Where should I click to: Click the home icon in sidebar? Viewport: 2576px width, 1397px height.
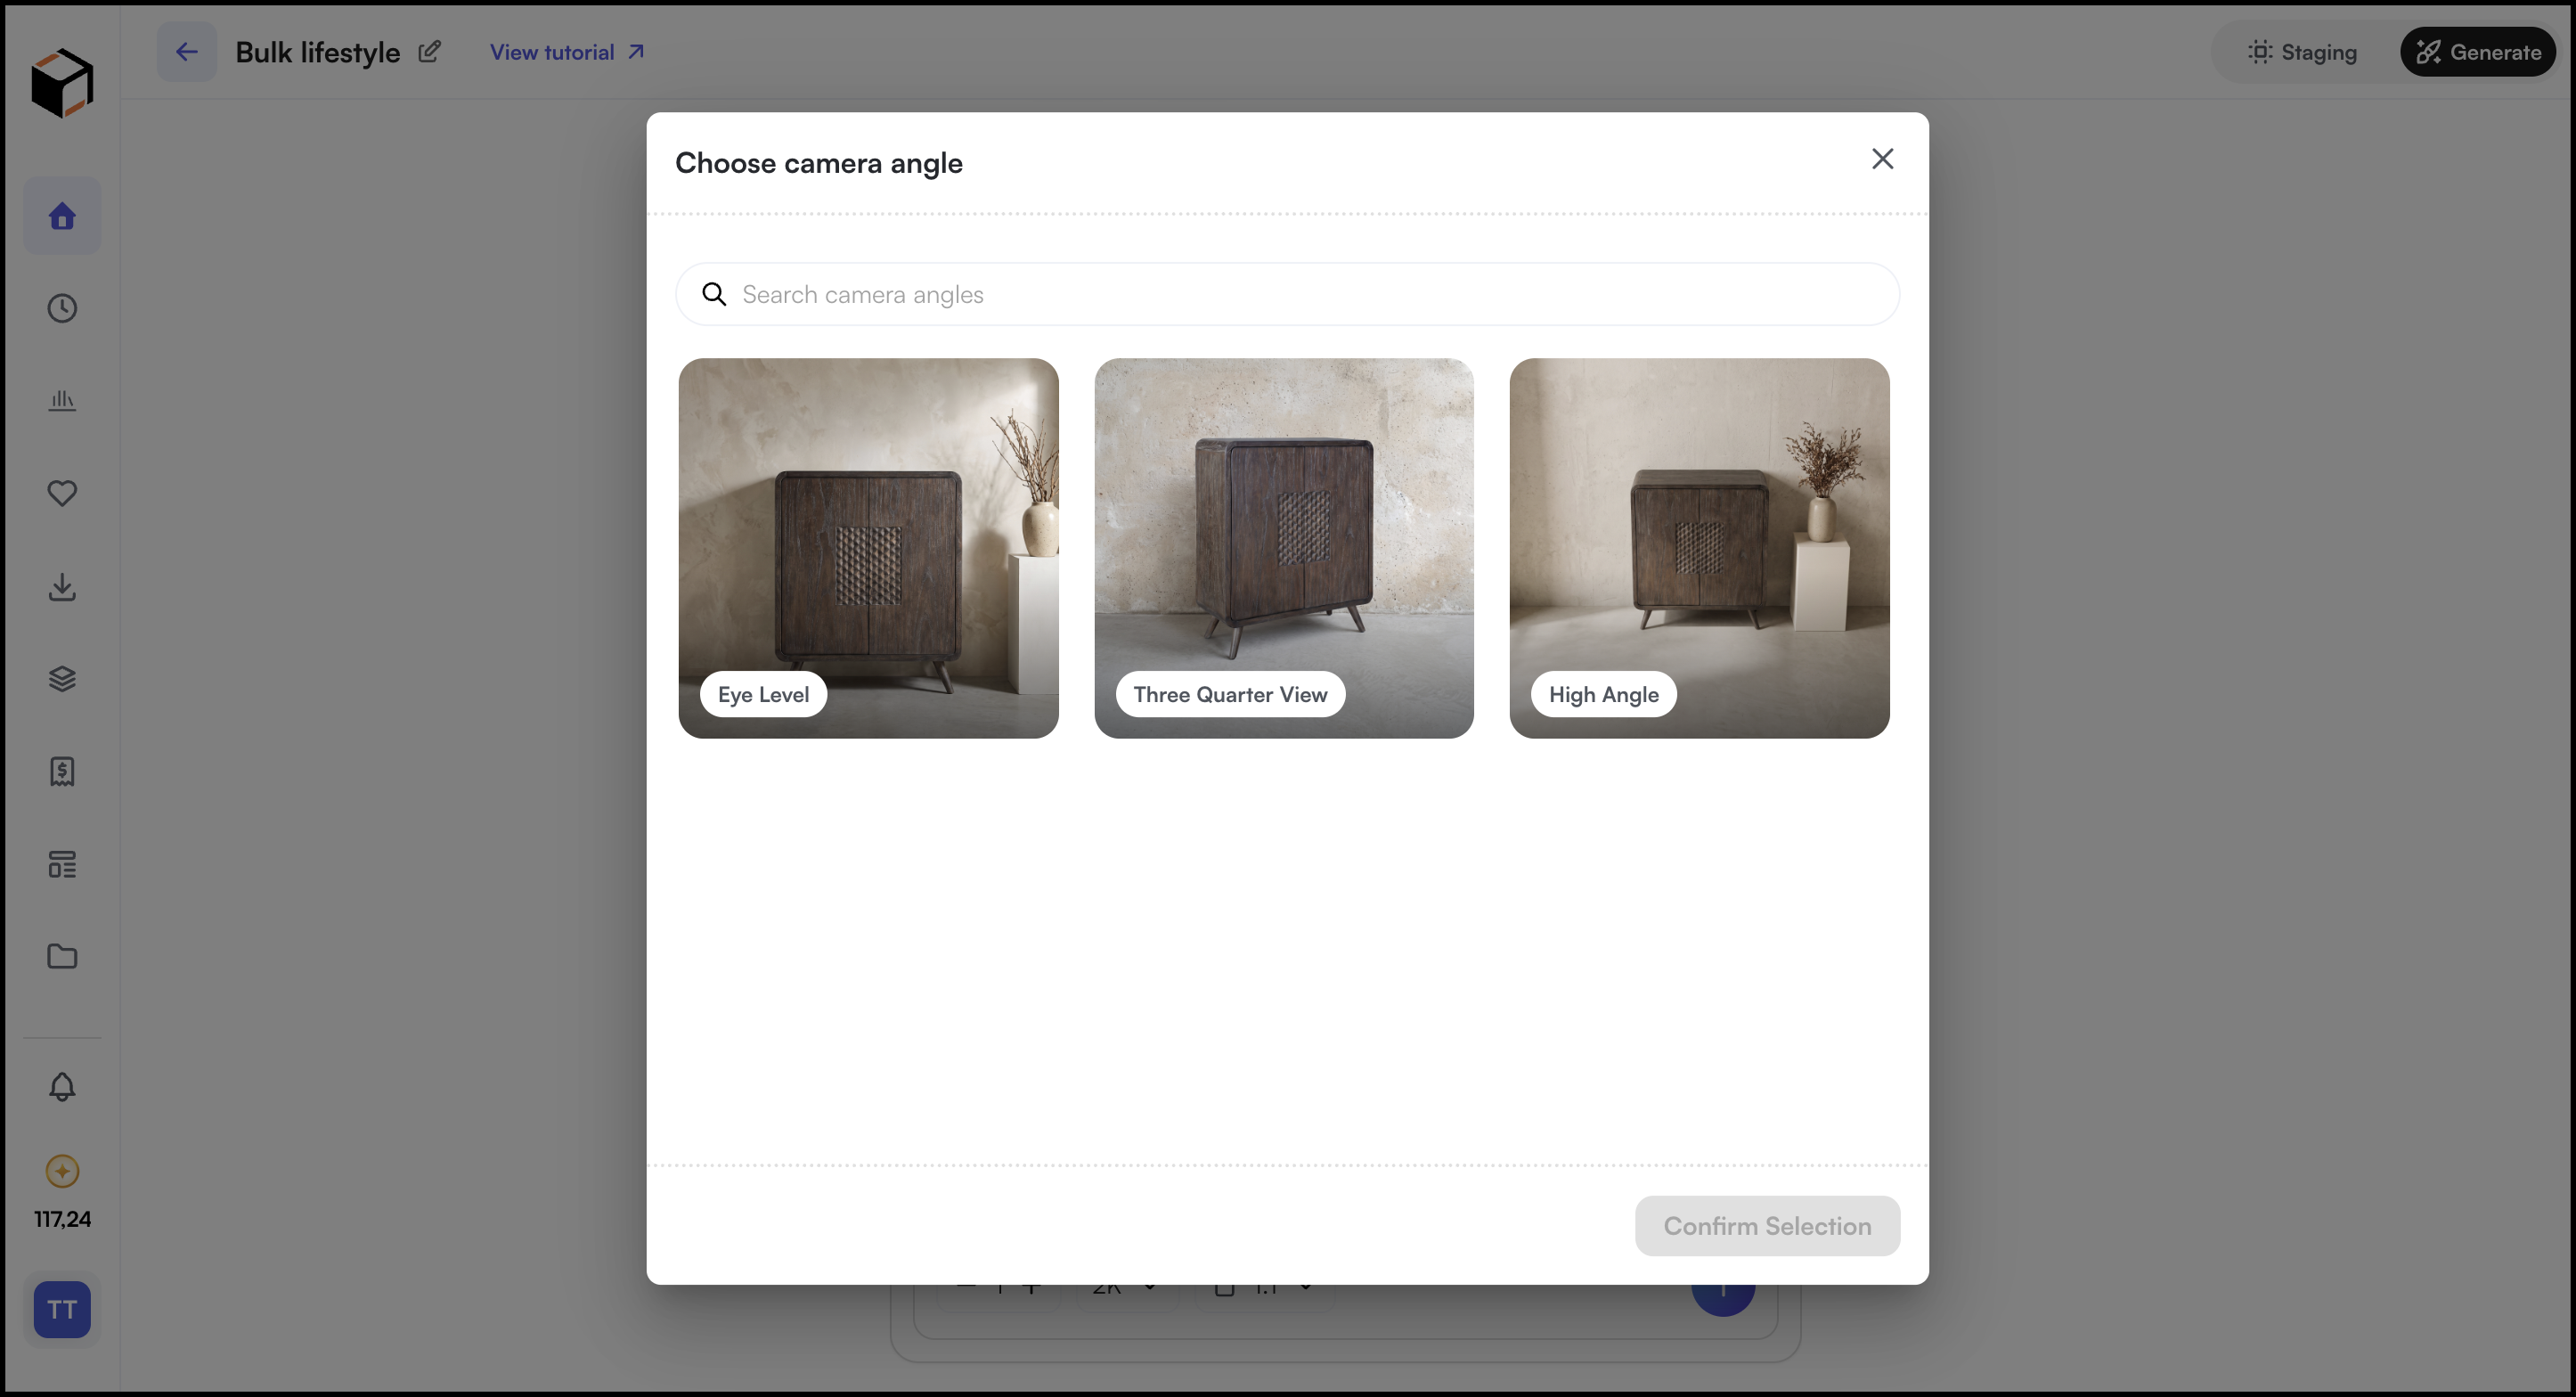tap(62, 216)
